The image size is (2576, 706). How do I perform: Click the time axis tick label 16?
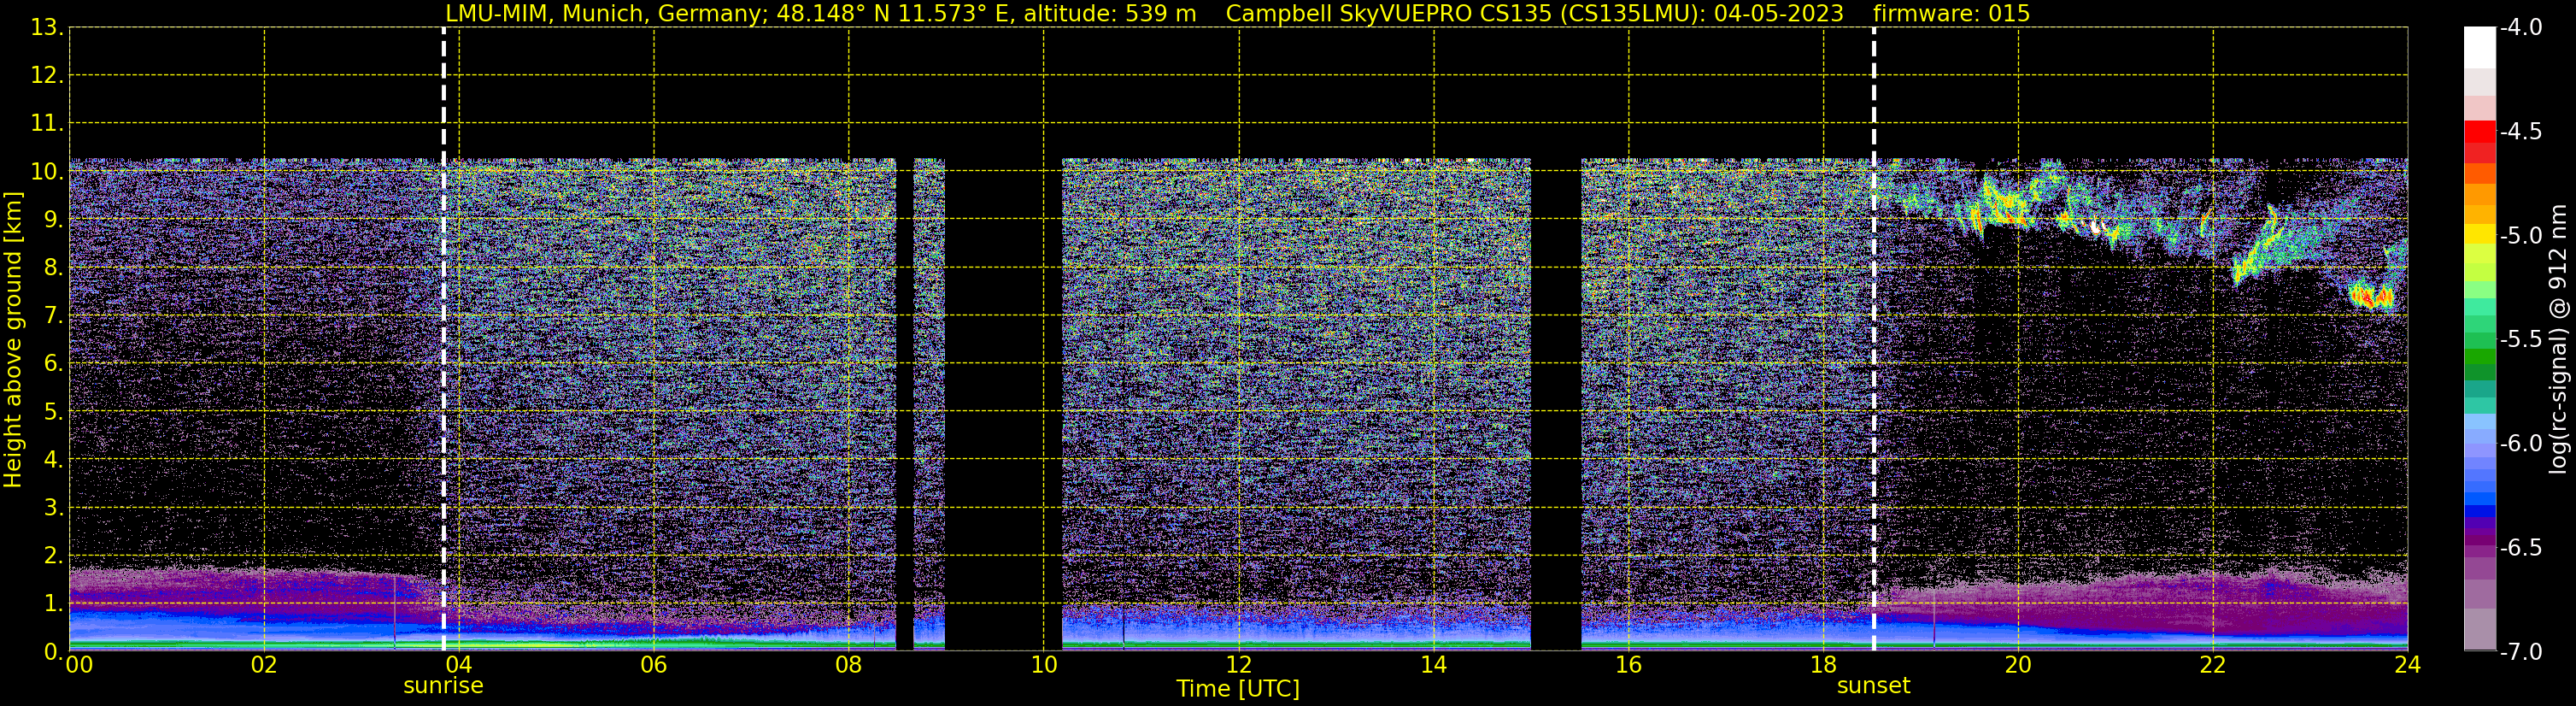click(x=1629, y=665)
